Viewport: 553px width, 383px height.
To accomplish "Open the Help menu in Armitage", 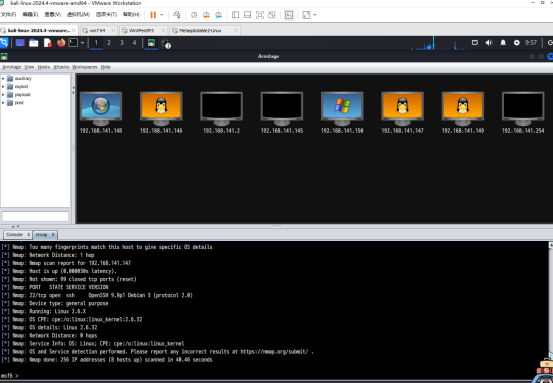I will point(105,67).
